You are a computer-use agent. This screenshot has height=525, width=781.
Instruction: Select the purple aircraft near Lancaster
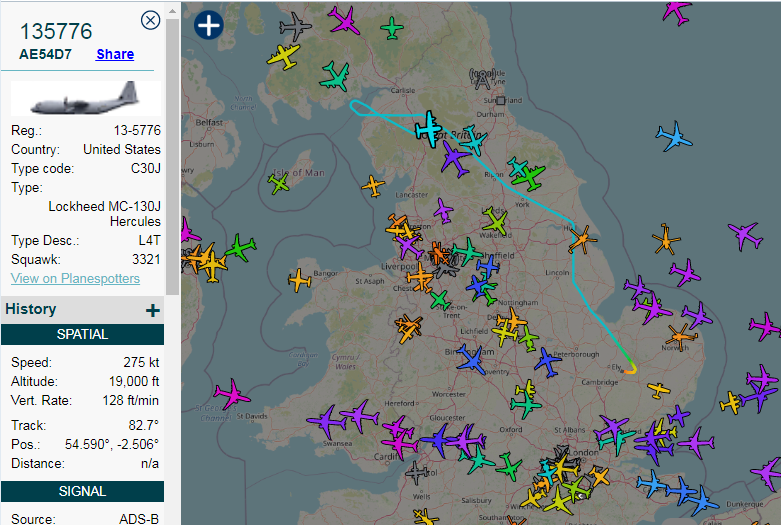[443, 211]
